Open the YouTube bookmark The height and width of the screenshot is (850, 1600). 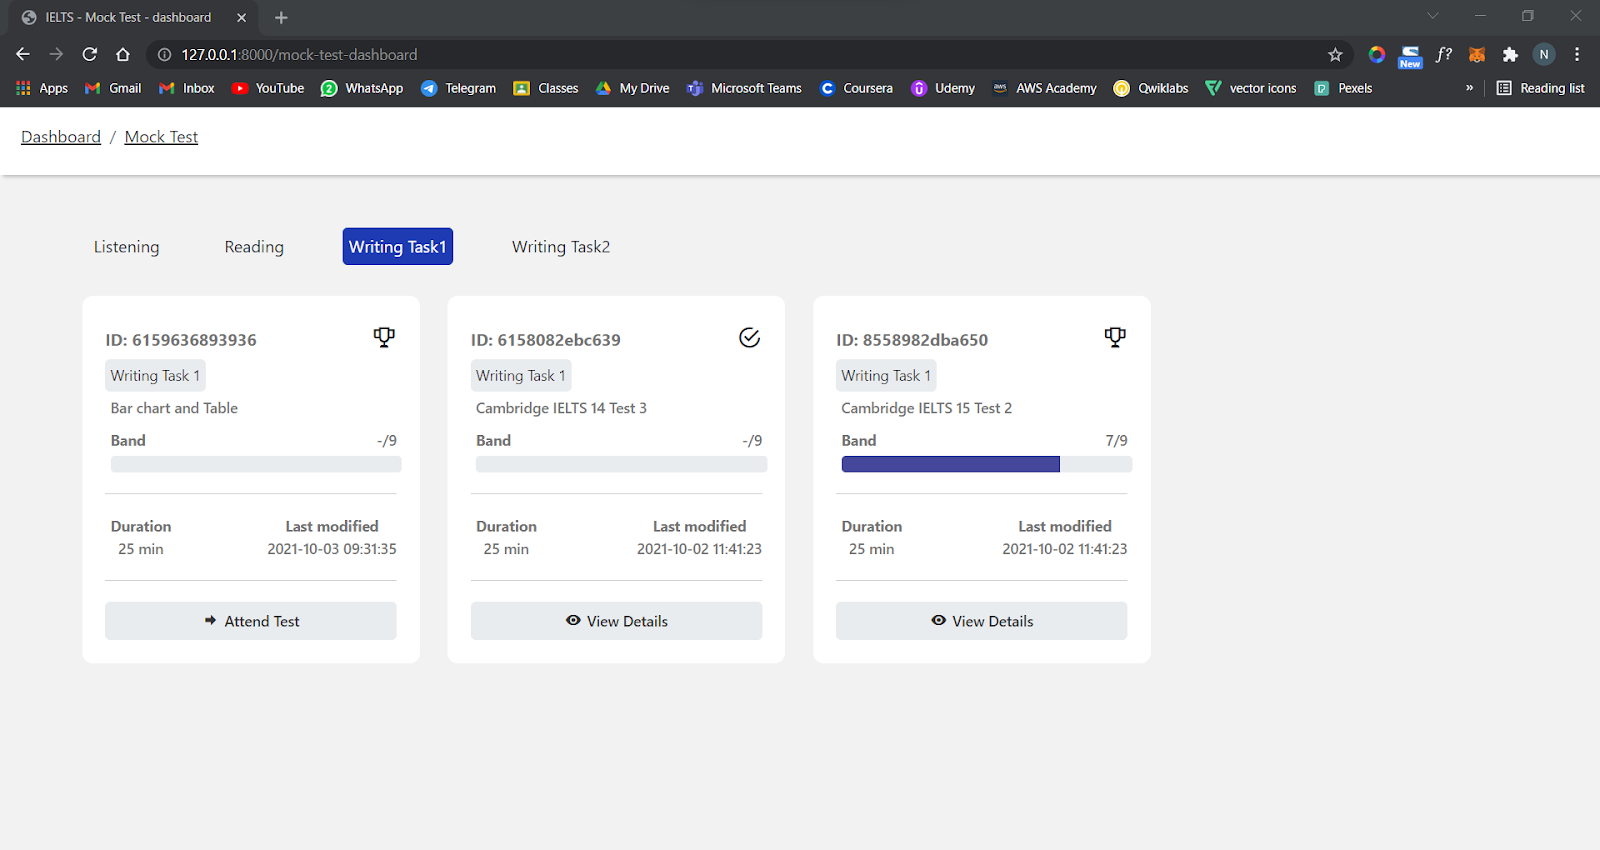click(x=268, y=88)
